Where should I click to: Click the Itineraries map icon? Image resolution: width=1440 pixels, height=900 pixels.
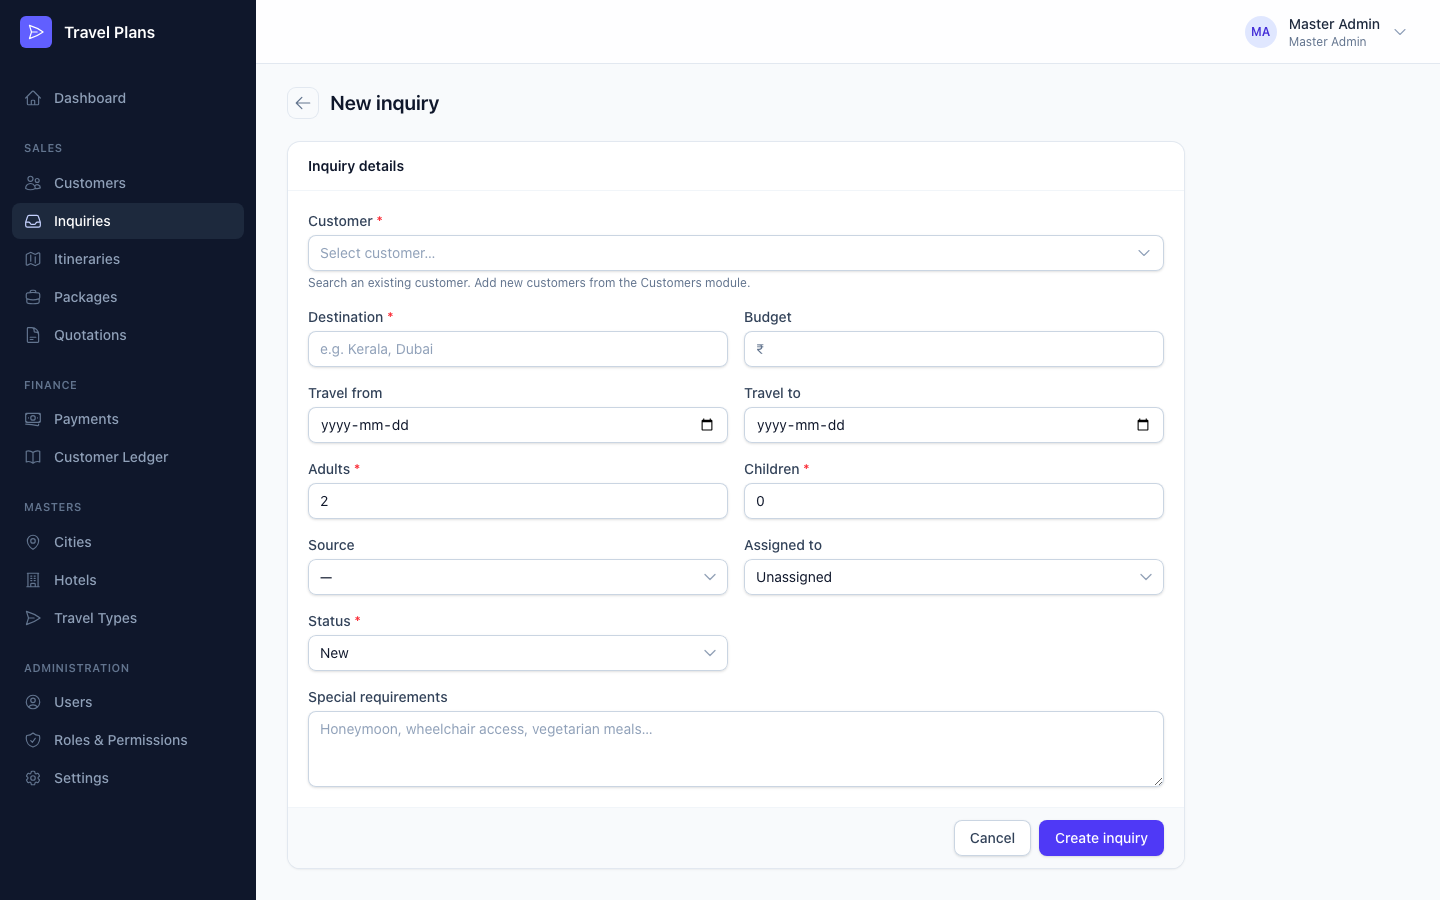33,259
